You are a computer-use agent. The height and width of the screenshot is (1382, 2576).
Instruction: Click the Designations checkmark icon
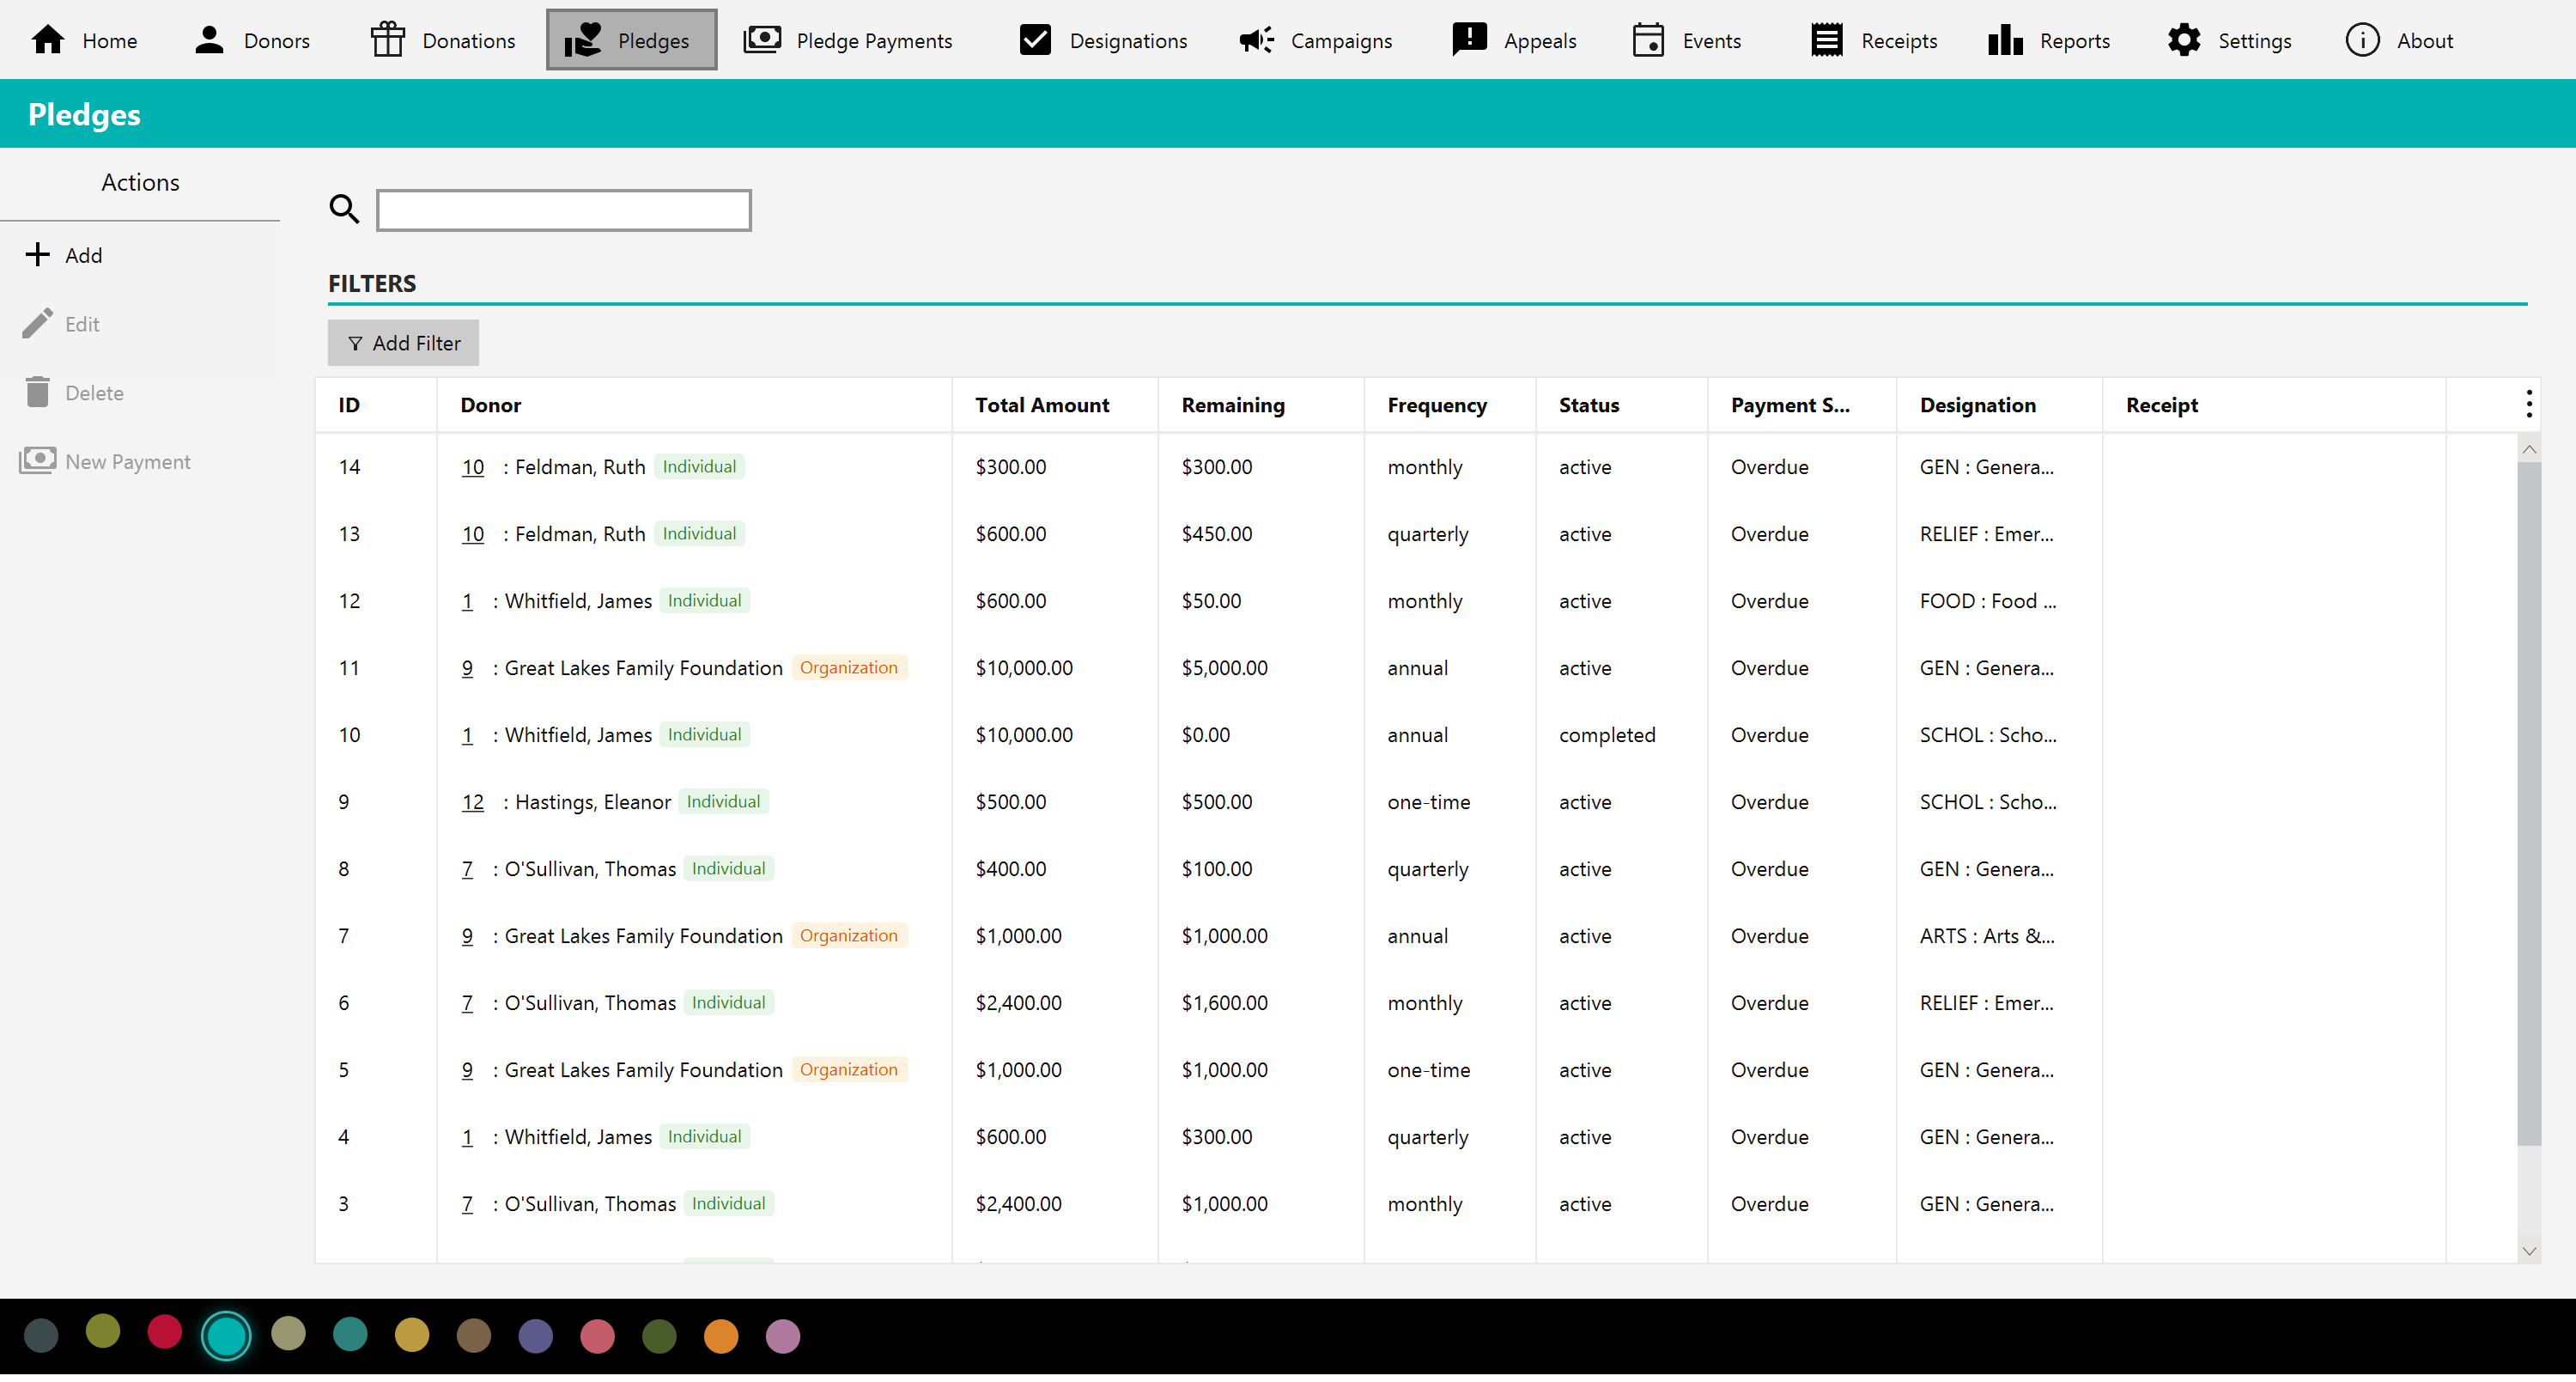pyautogui.click(x=1035, y=40)
